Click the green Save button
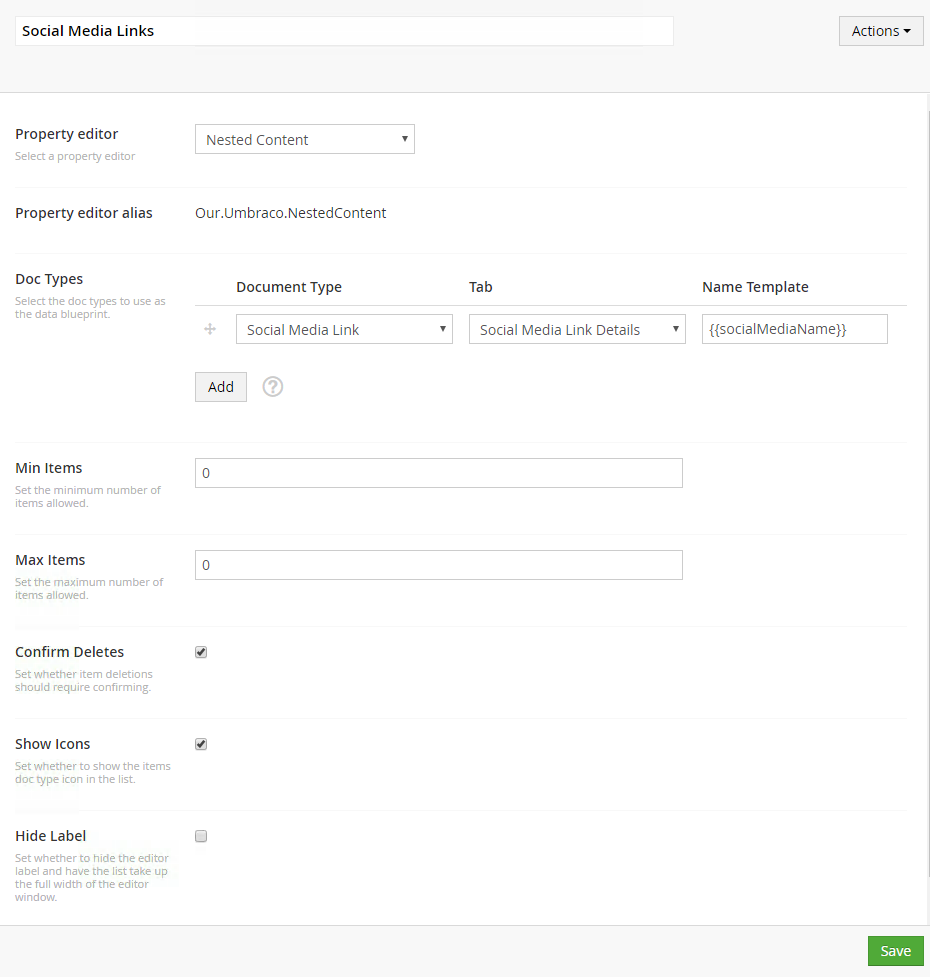The height and width of the screenshot is (977, 930). [x=895, y=951]
